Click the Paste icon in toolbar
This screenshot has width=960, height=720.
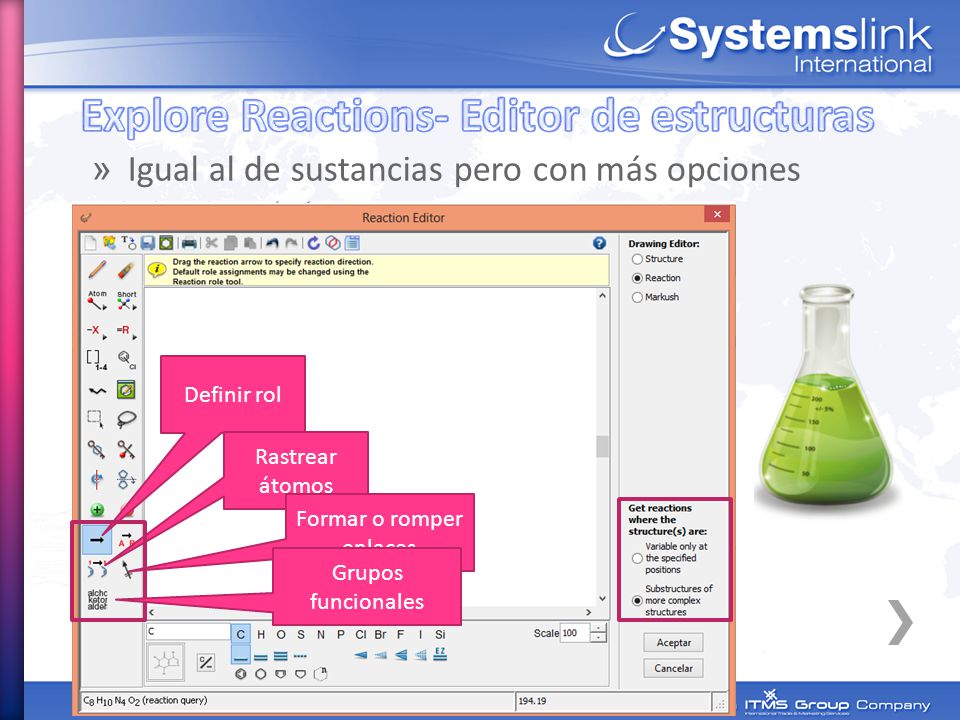tap(250, 243)
